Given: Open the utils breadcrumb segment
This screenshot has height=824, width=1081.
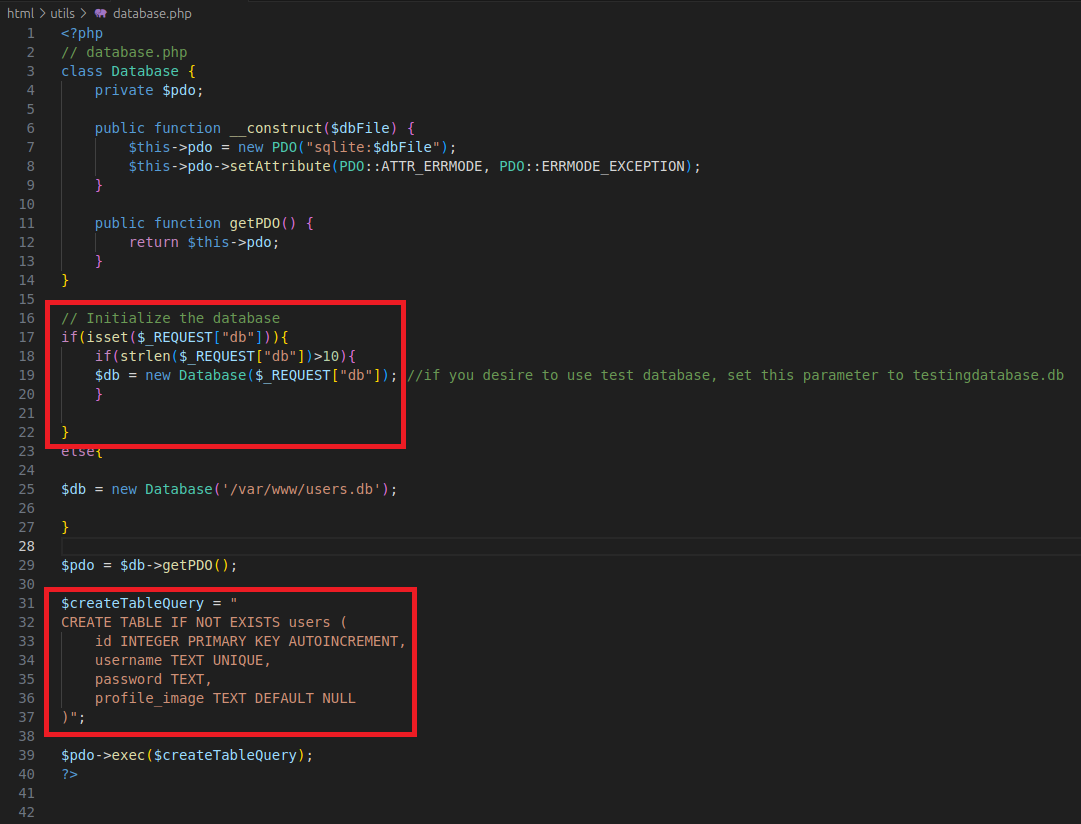Looking at the screenshot, I should tap(62, 14).
